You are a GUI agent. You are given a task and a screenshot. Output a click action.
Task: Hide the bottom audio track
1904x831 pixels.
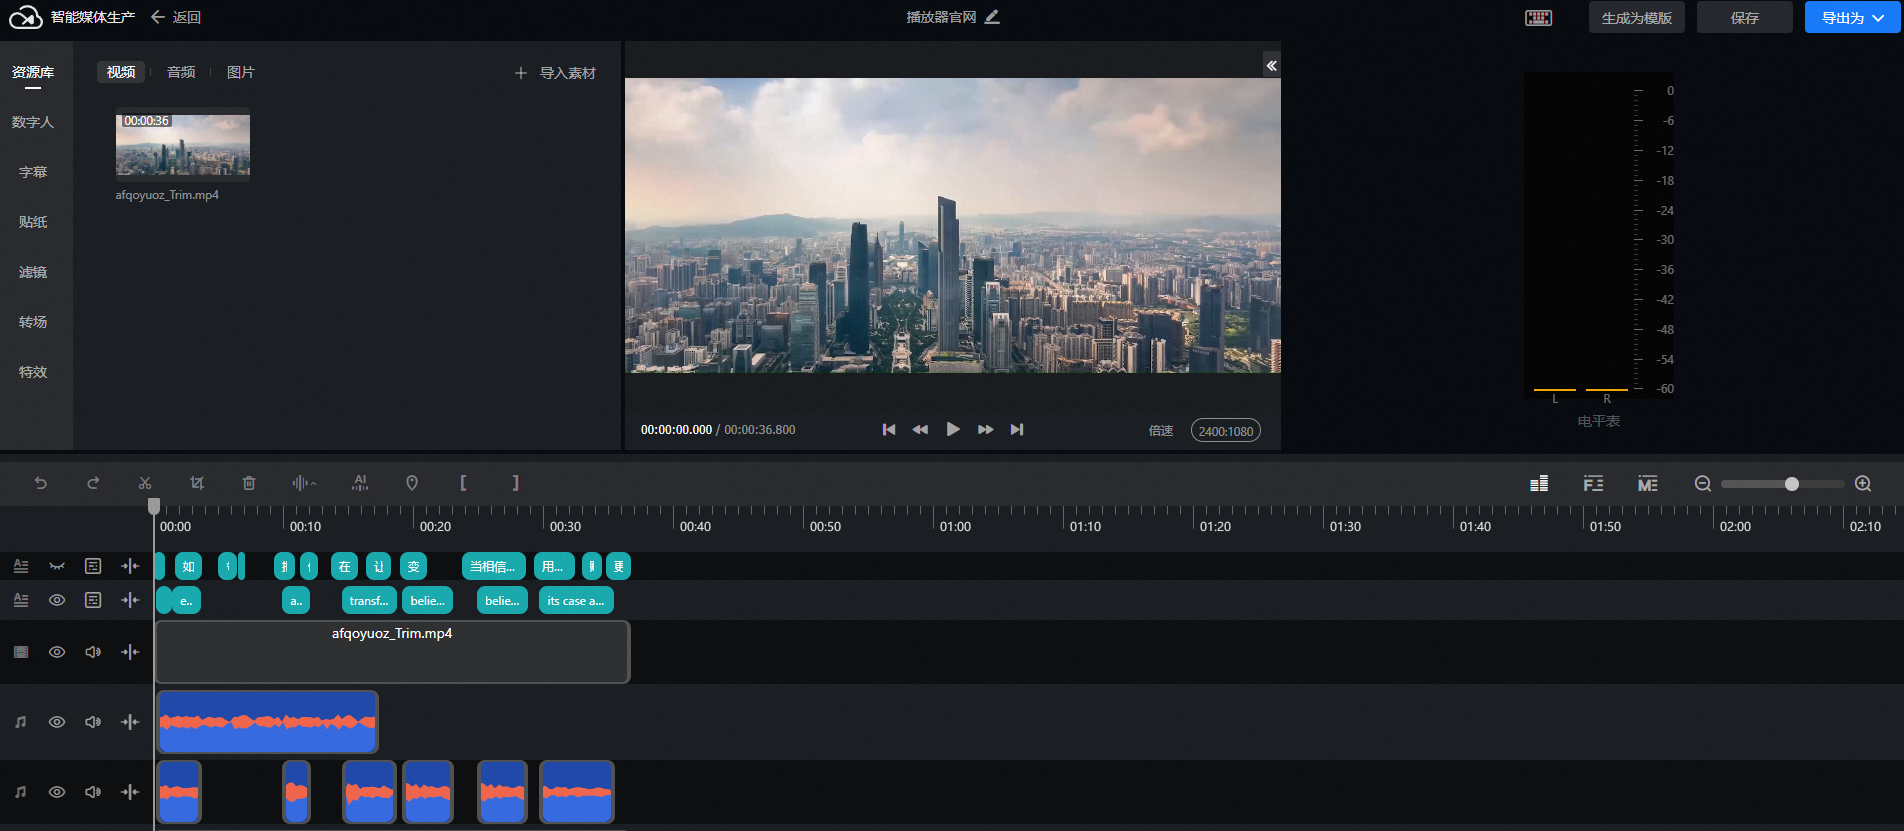[x=57, y=792]
